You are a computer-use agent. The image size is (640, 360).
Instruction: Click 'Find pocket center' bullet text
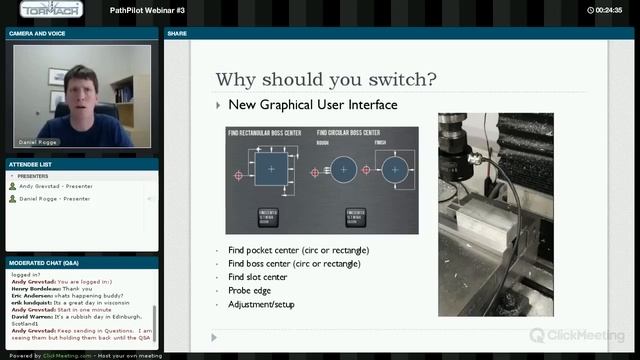pyautogui.click(x=298, y=250)
